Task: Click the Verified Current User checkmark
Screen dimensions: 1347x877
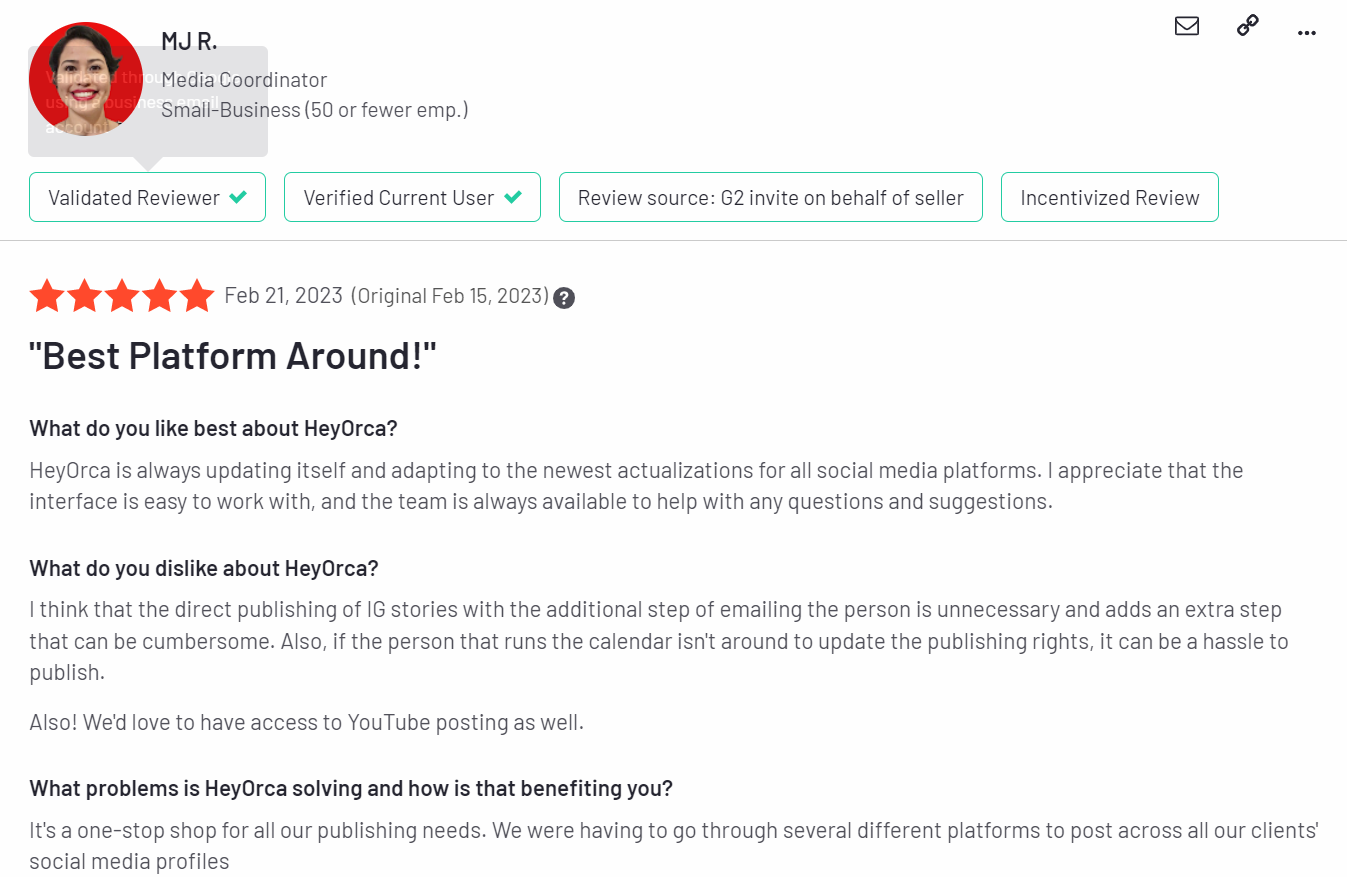Action: [x=512, y=198]
